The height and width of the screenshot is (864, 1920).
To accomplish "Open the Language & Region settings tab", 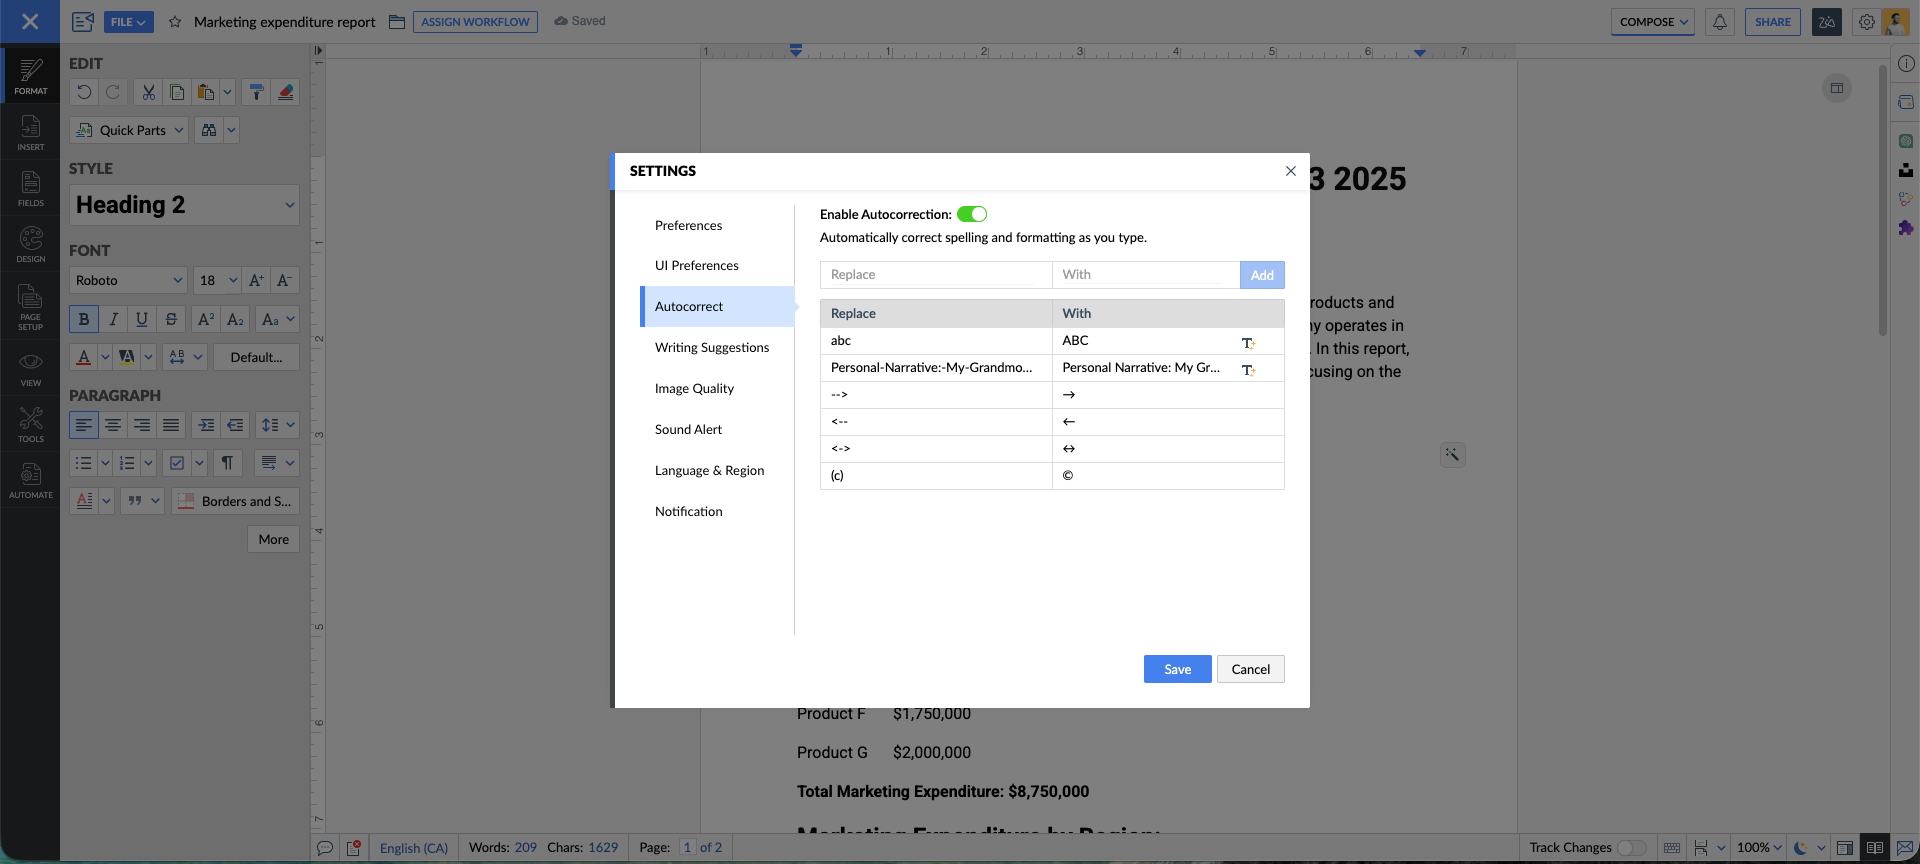I will pos(709,470).
